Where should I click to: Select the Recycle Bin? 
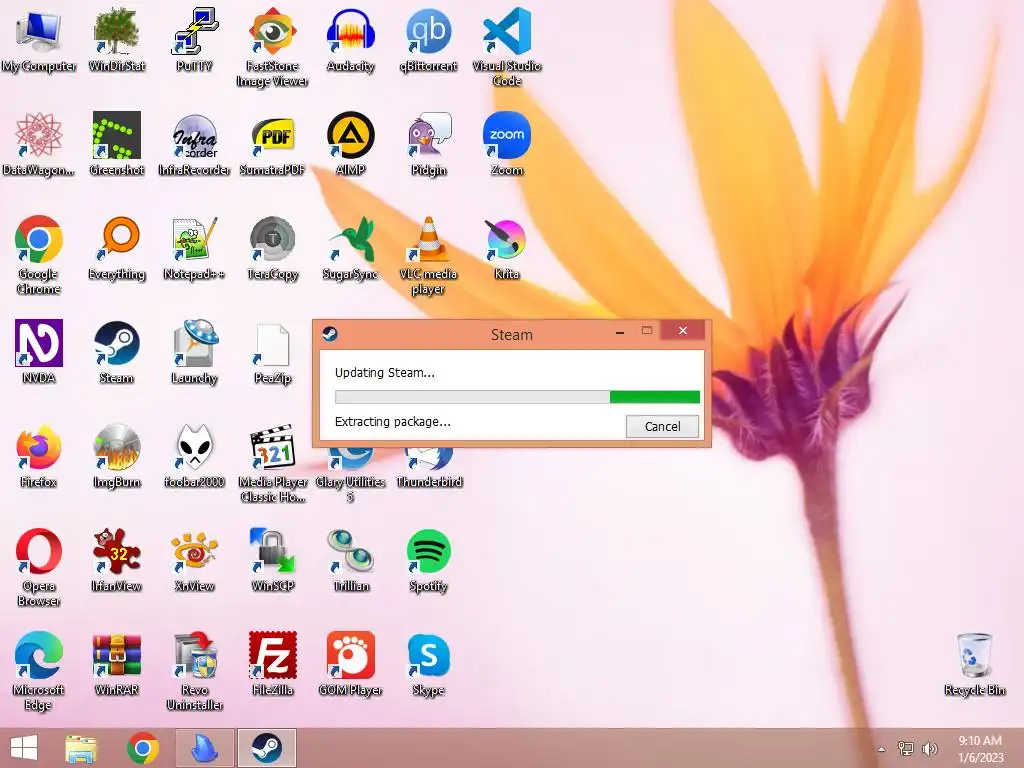[x=974, y=664]
